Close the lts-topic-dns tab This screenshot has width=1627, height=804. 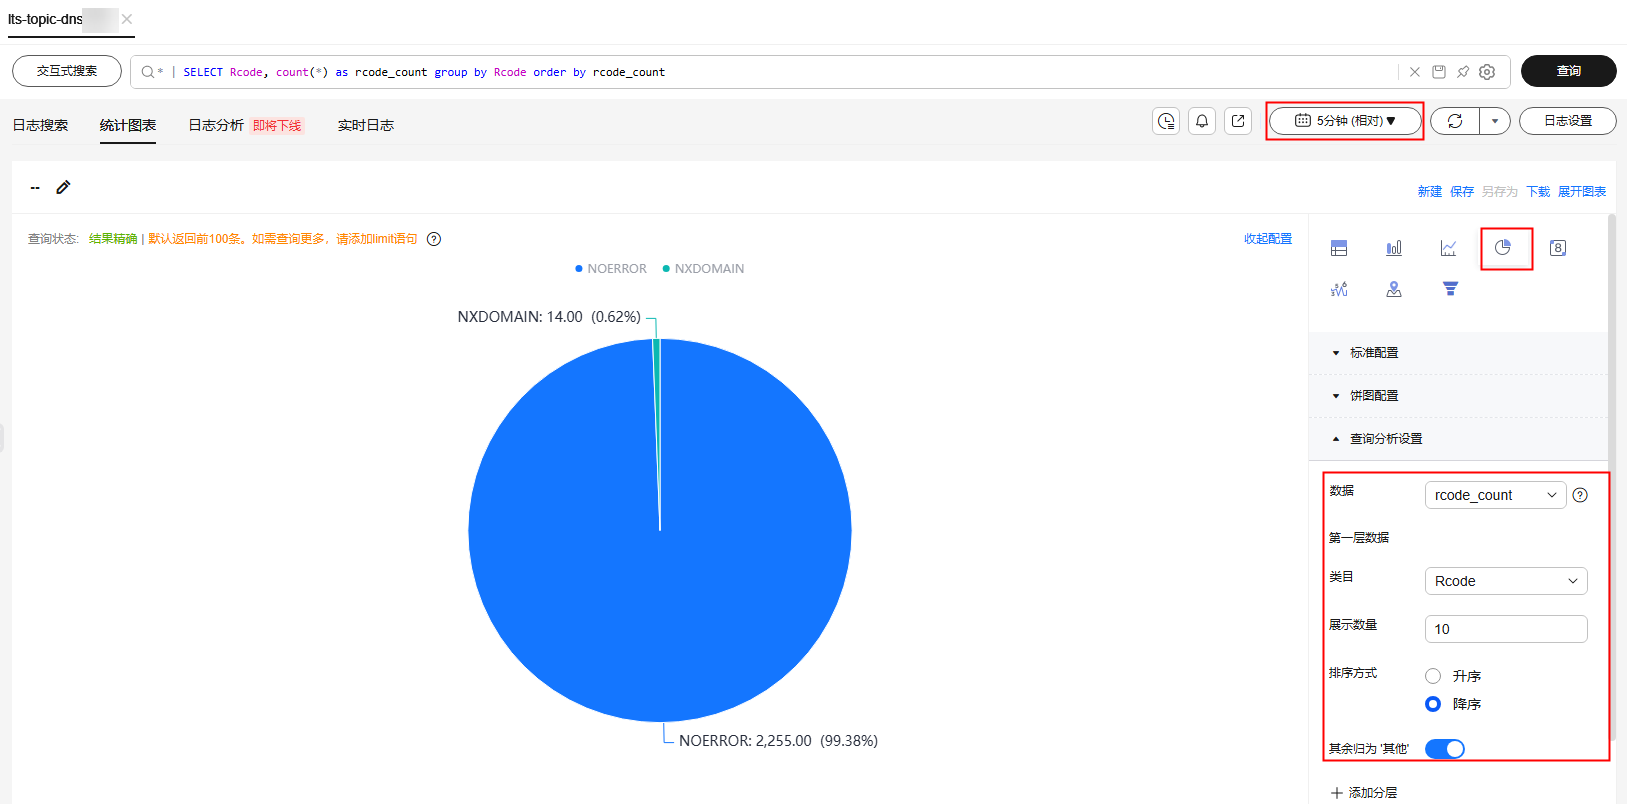click(x=127, y=19)
